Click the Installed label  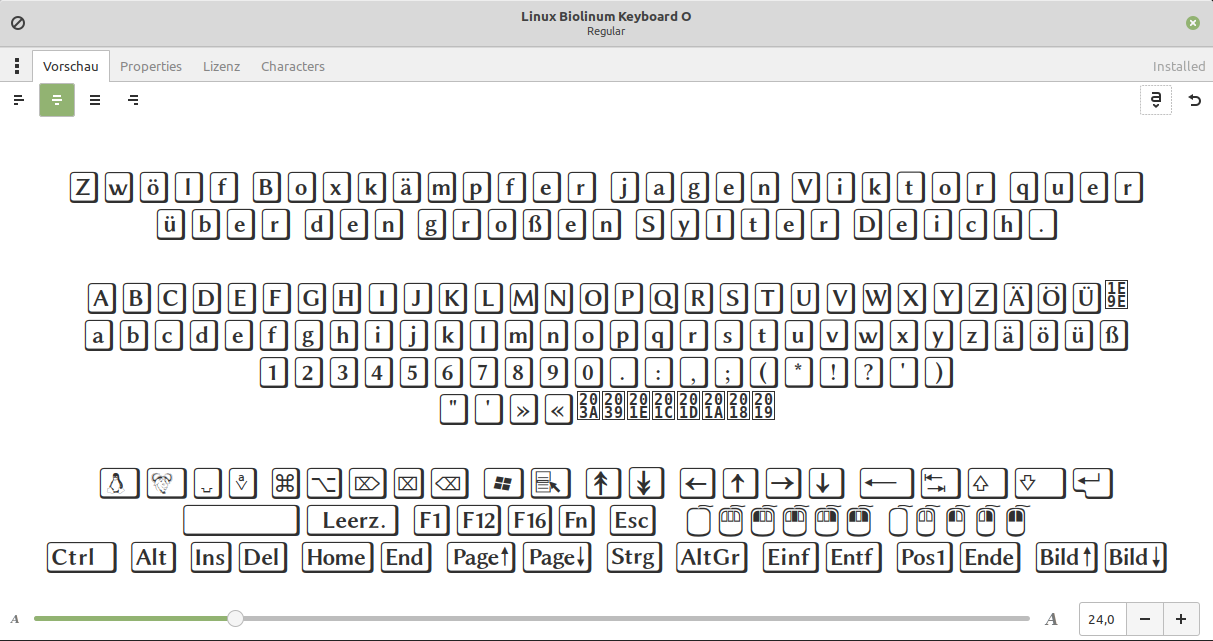1178,66
